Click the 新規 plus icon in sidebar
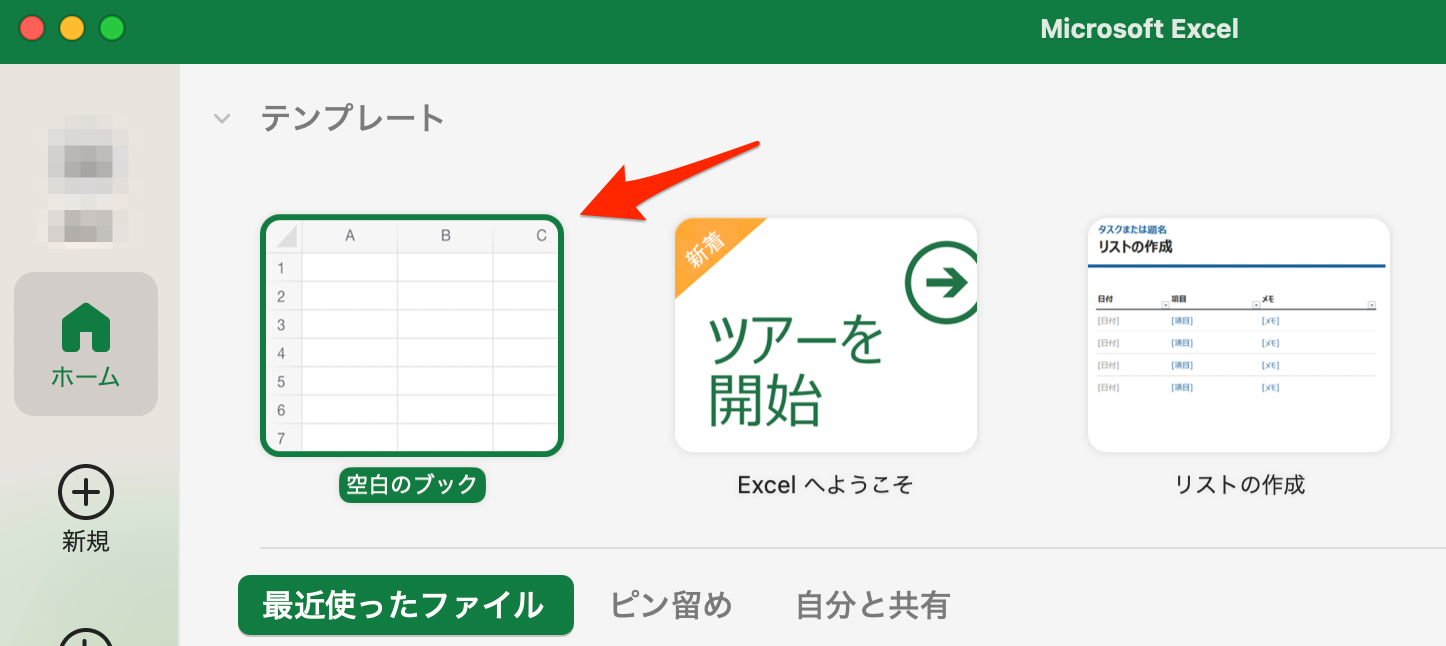 [86, 491]
